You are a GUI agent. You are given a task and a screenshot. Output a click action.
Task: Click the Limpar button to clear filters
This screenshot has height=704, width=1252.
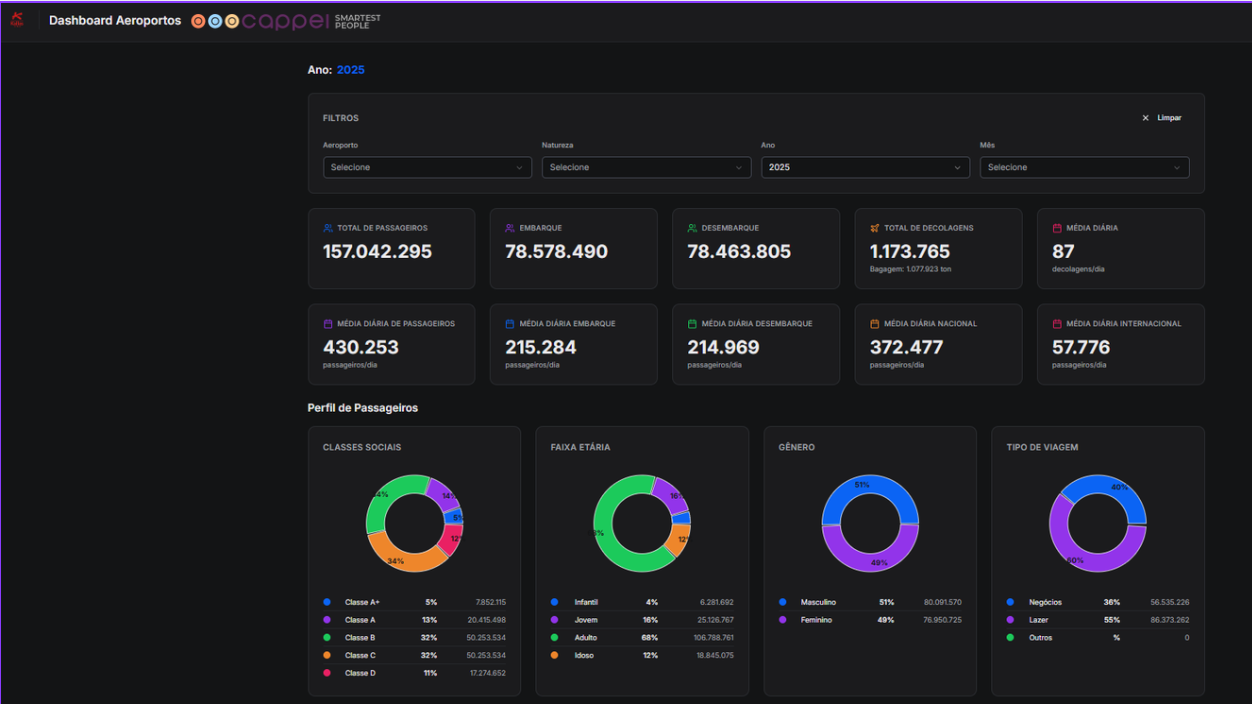[1162, 118]
